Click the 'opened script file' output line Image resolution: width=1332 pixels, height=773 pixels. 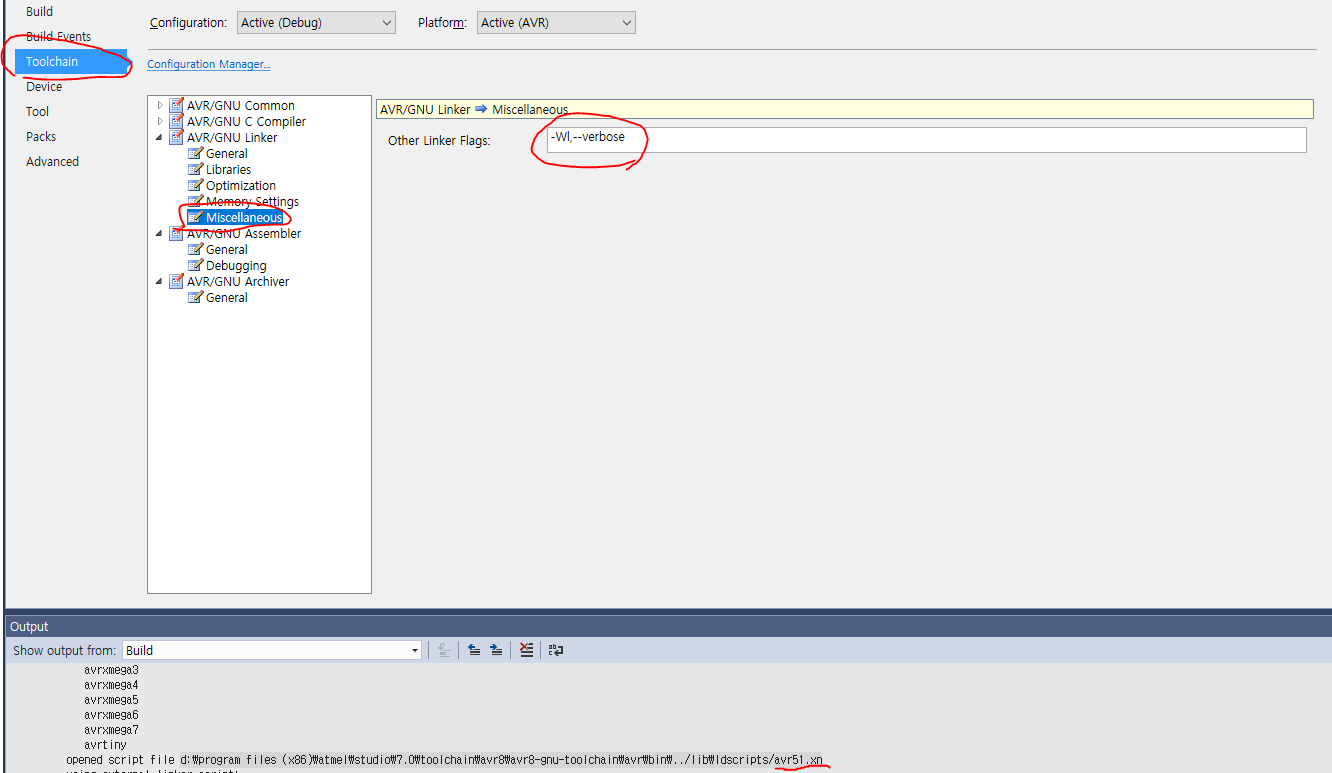pos(444,760)
